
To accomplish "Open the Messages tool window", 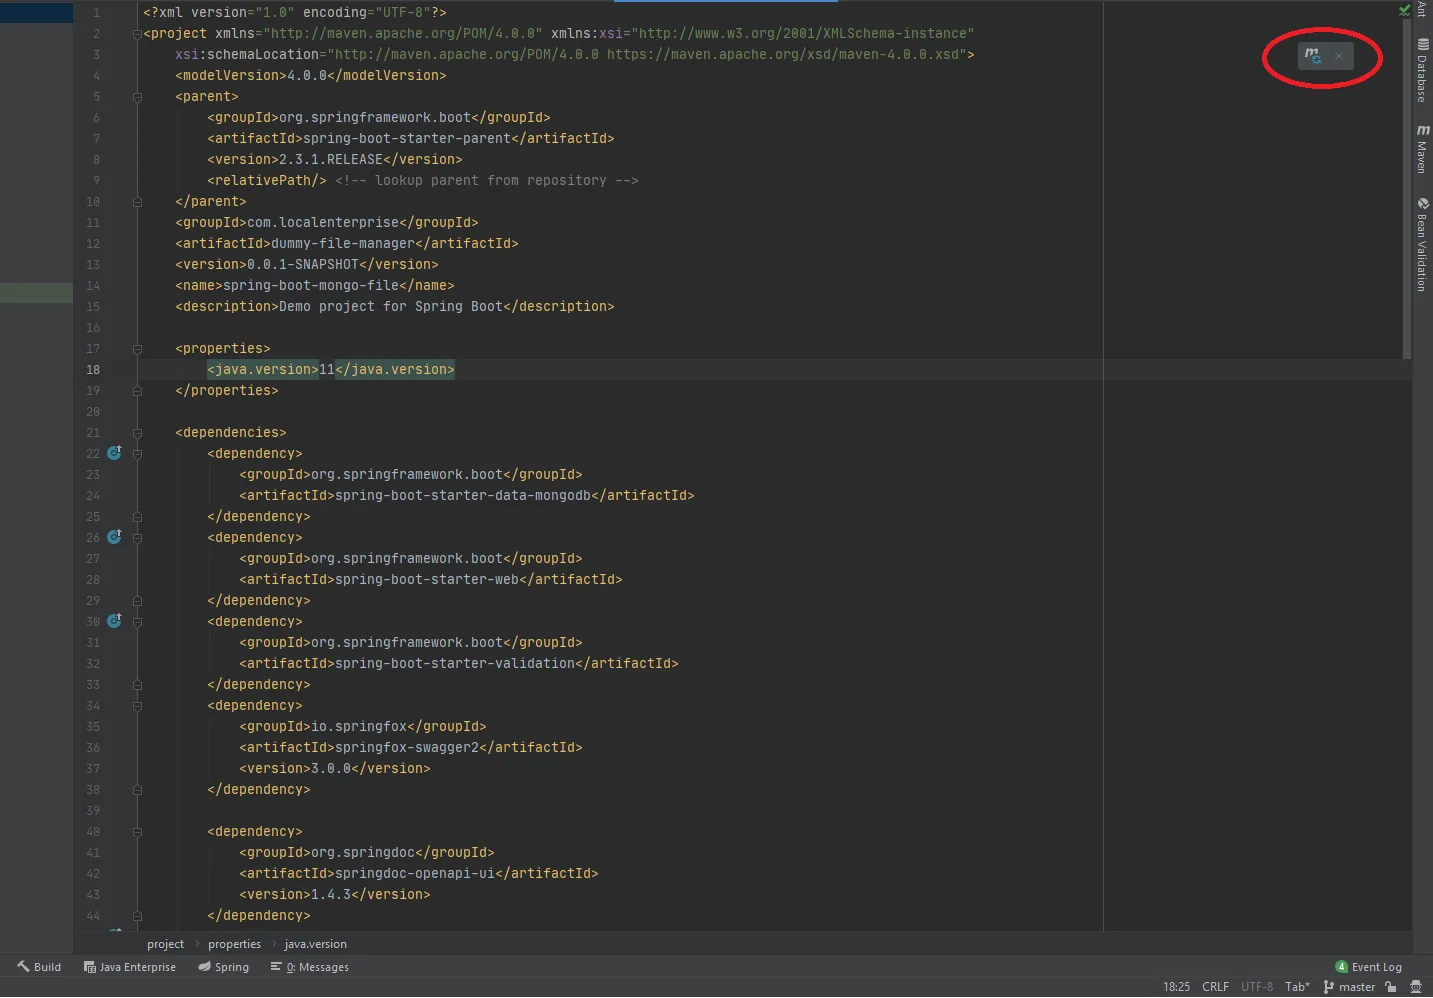I will tap(310, 967).
